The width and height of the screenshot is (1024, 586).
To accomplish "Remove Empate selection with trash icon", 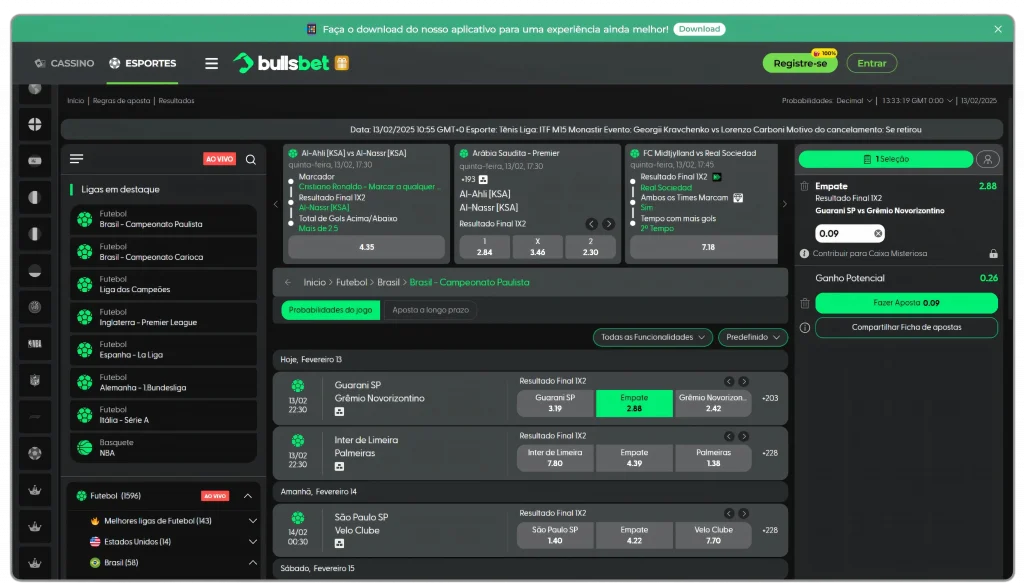I will 805,186.
